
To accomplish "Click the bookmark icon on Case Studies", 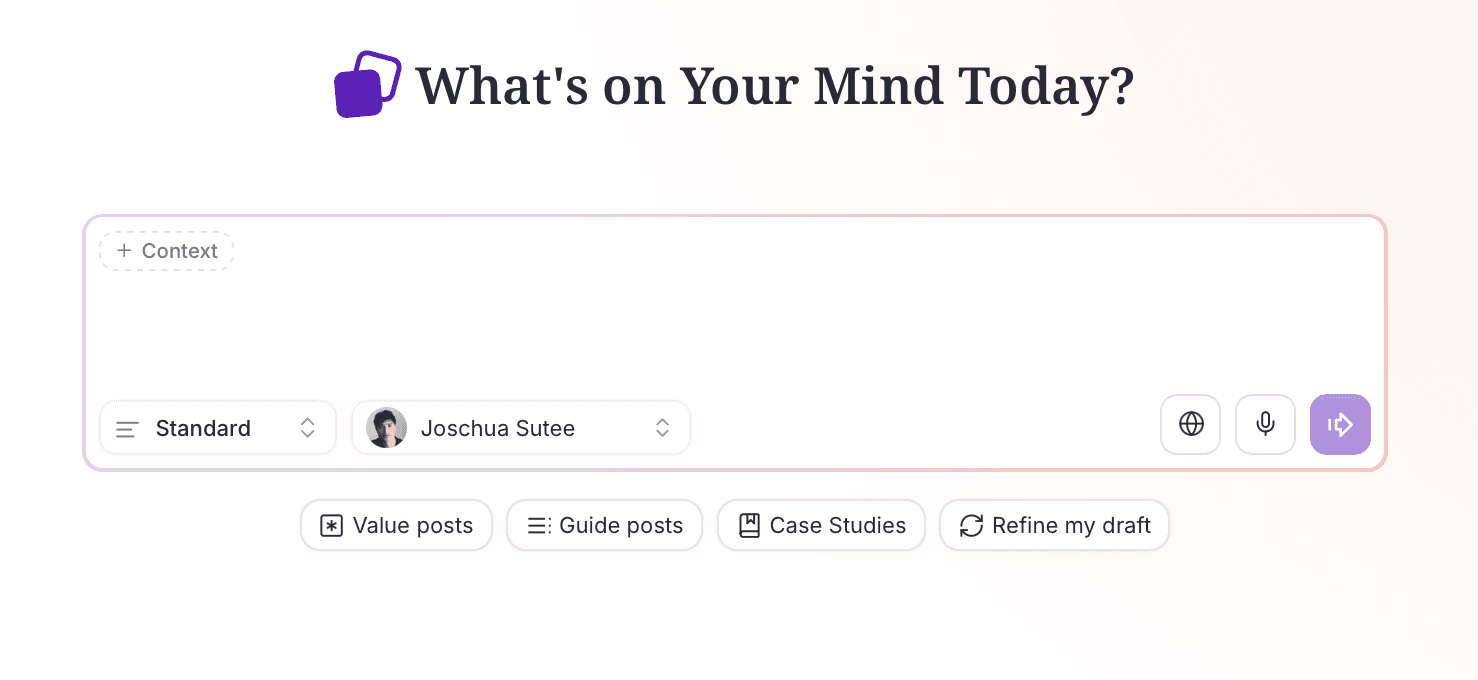I will pos(750,524).
